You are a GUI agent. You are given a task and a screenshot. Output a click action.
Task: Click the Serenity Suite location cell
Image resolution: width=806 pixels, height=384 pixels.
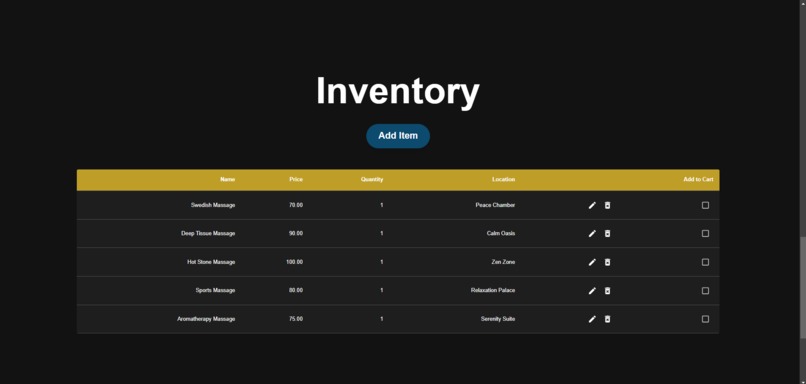click(x=498, y=319)
